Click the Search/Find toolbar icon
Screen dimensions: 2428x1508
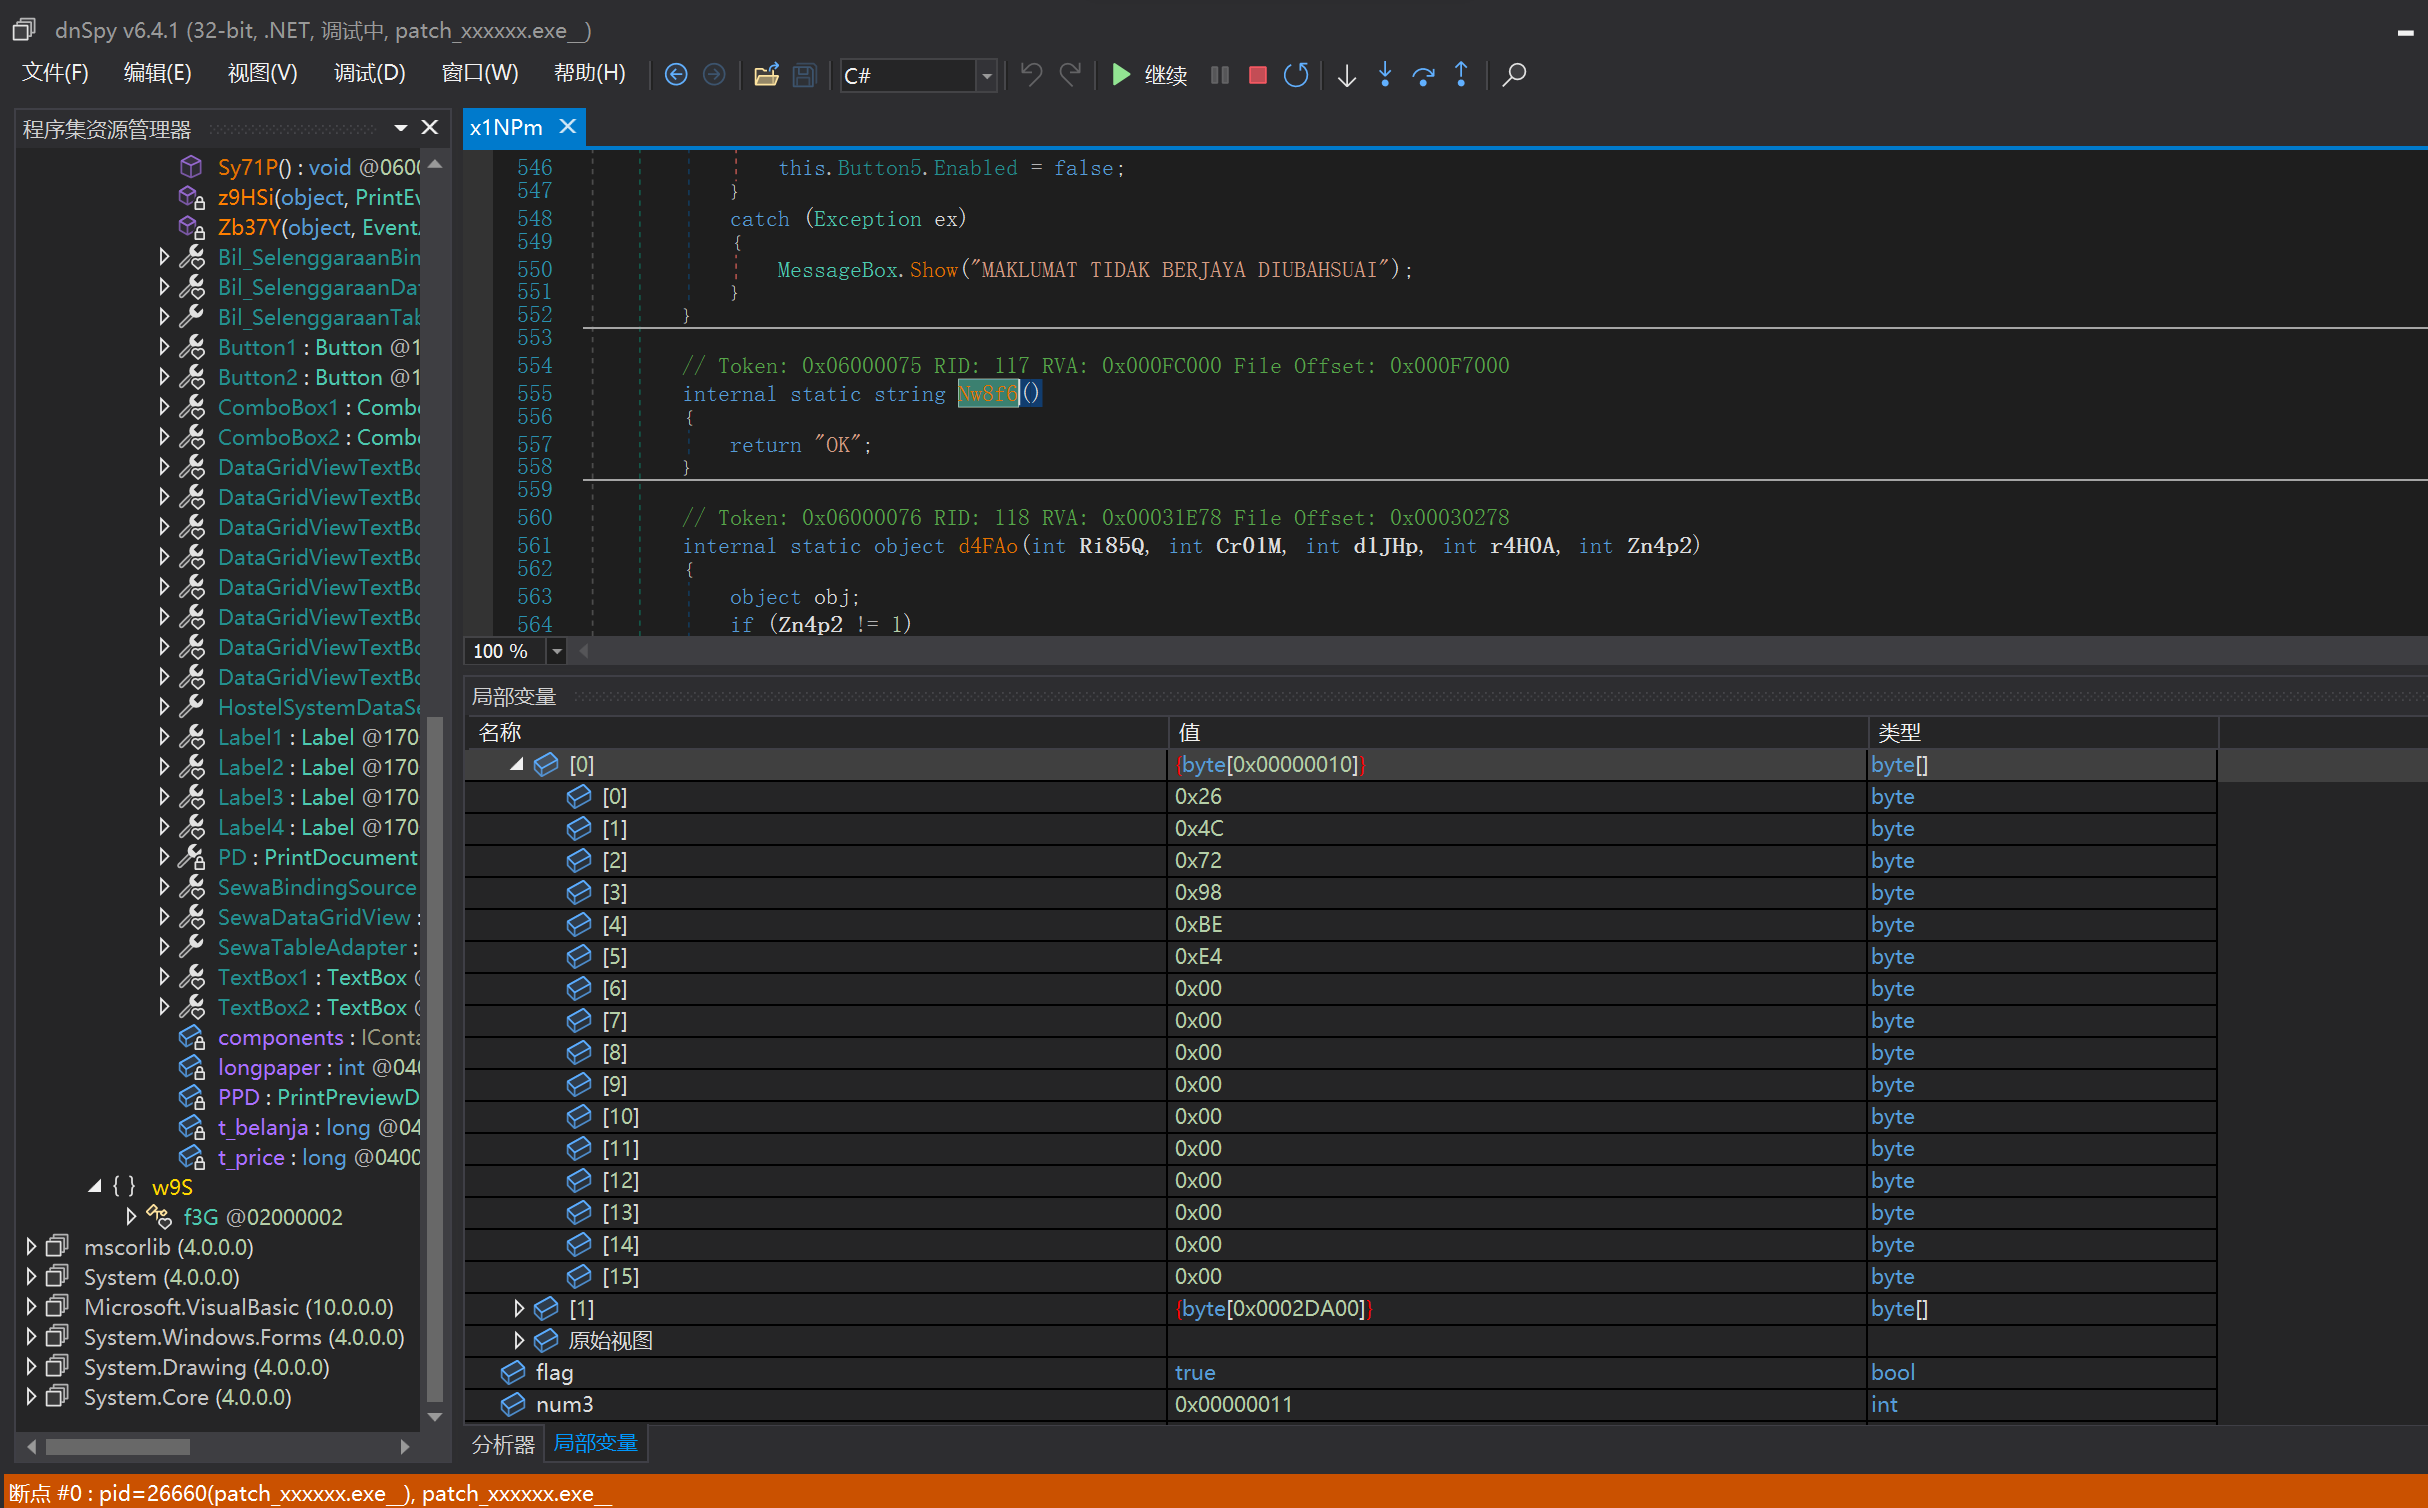(1514, 73)
